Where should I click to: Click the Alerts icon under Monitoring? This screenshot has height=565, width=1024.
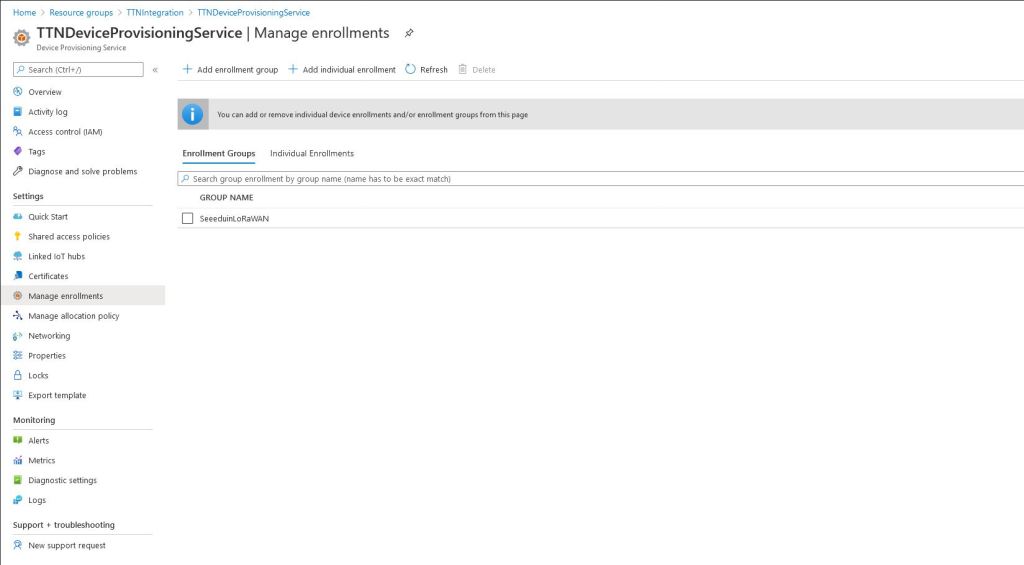pyautogui.click(x=17, y=441)
